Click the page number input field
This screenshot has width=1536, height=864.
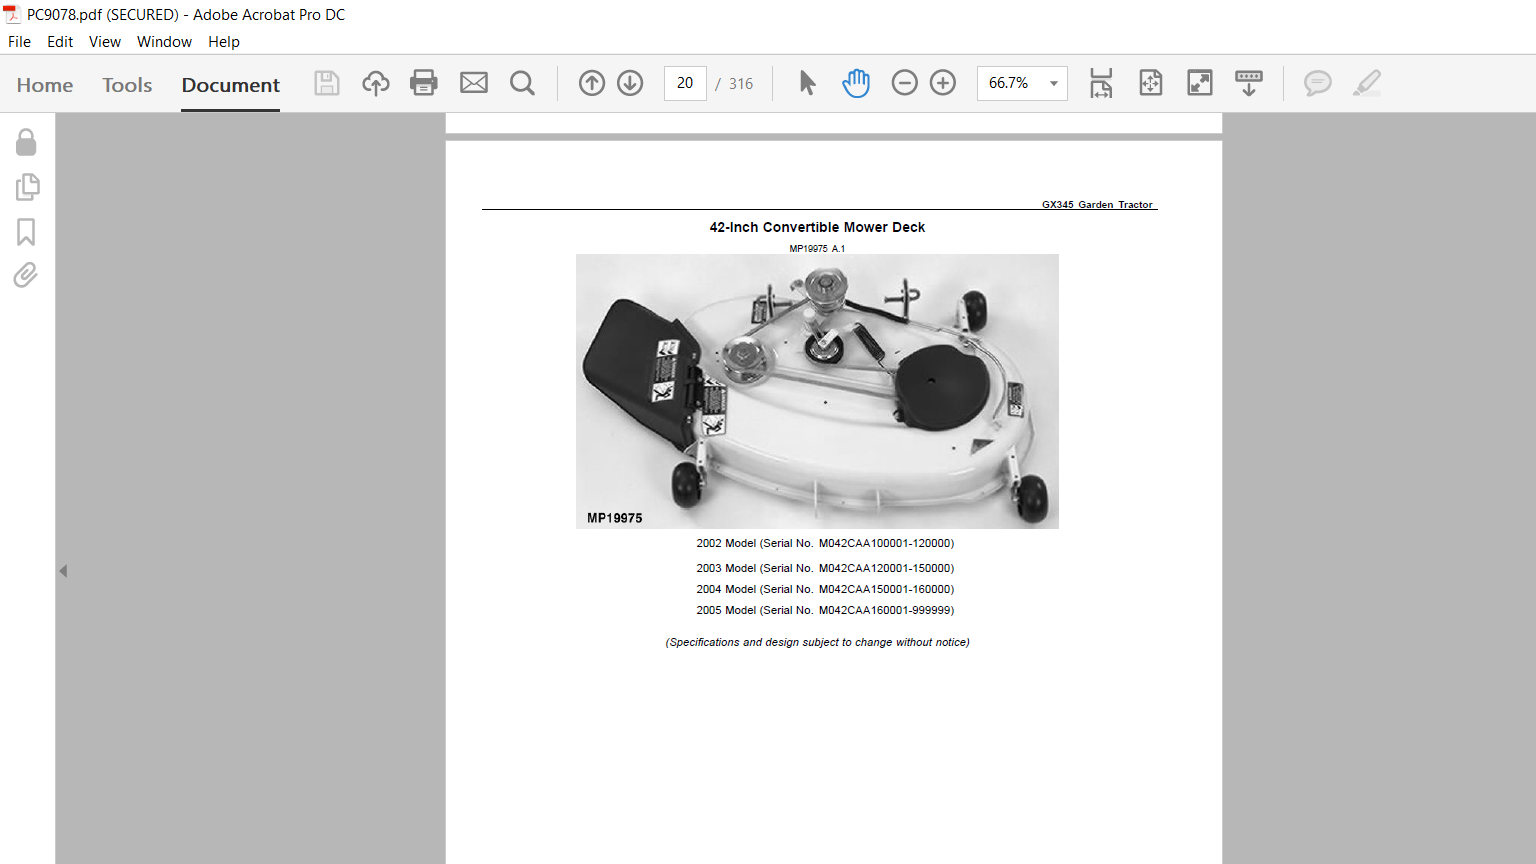(x=685, y=83)
